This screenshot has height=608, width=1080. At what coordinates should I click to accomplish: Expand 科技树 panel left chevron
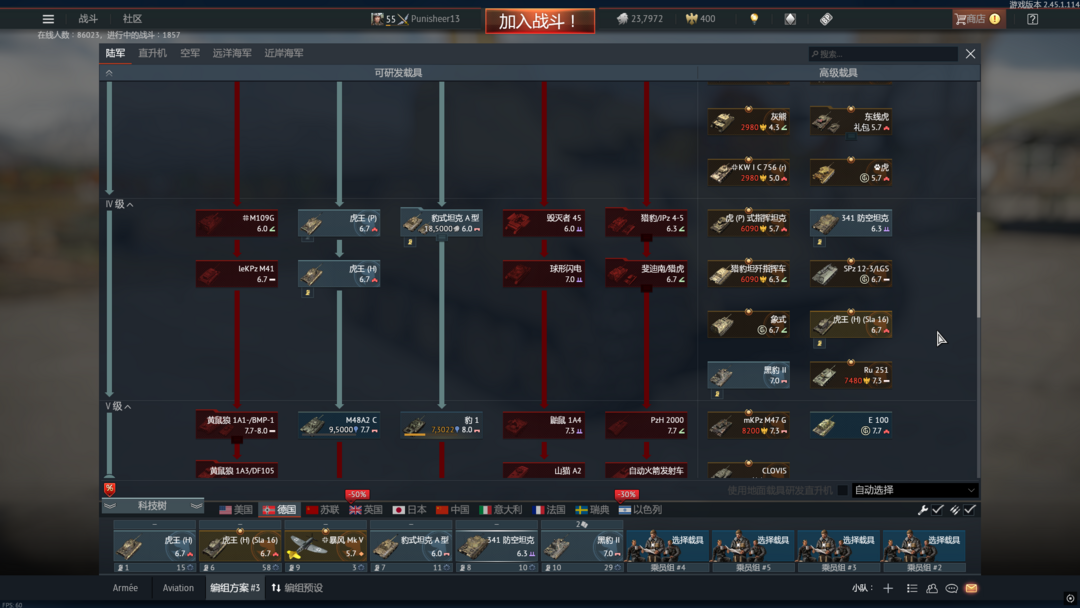coord(110,506)
